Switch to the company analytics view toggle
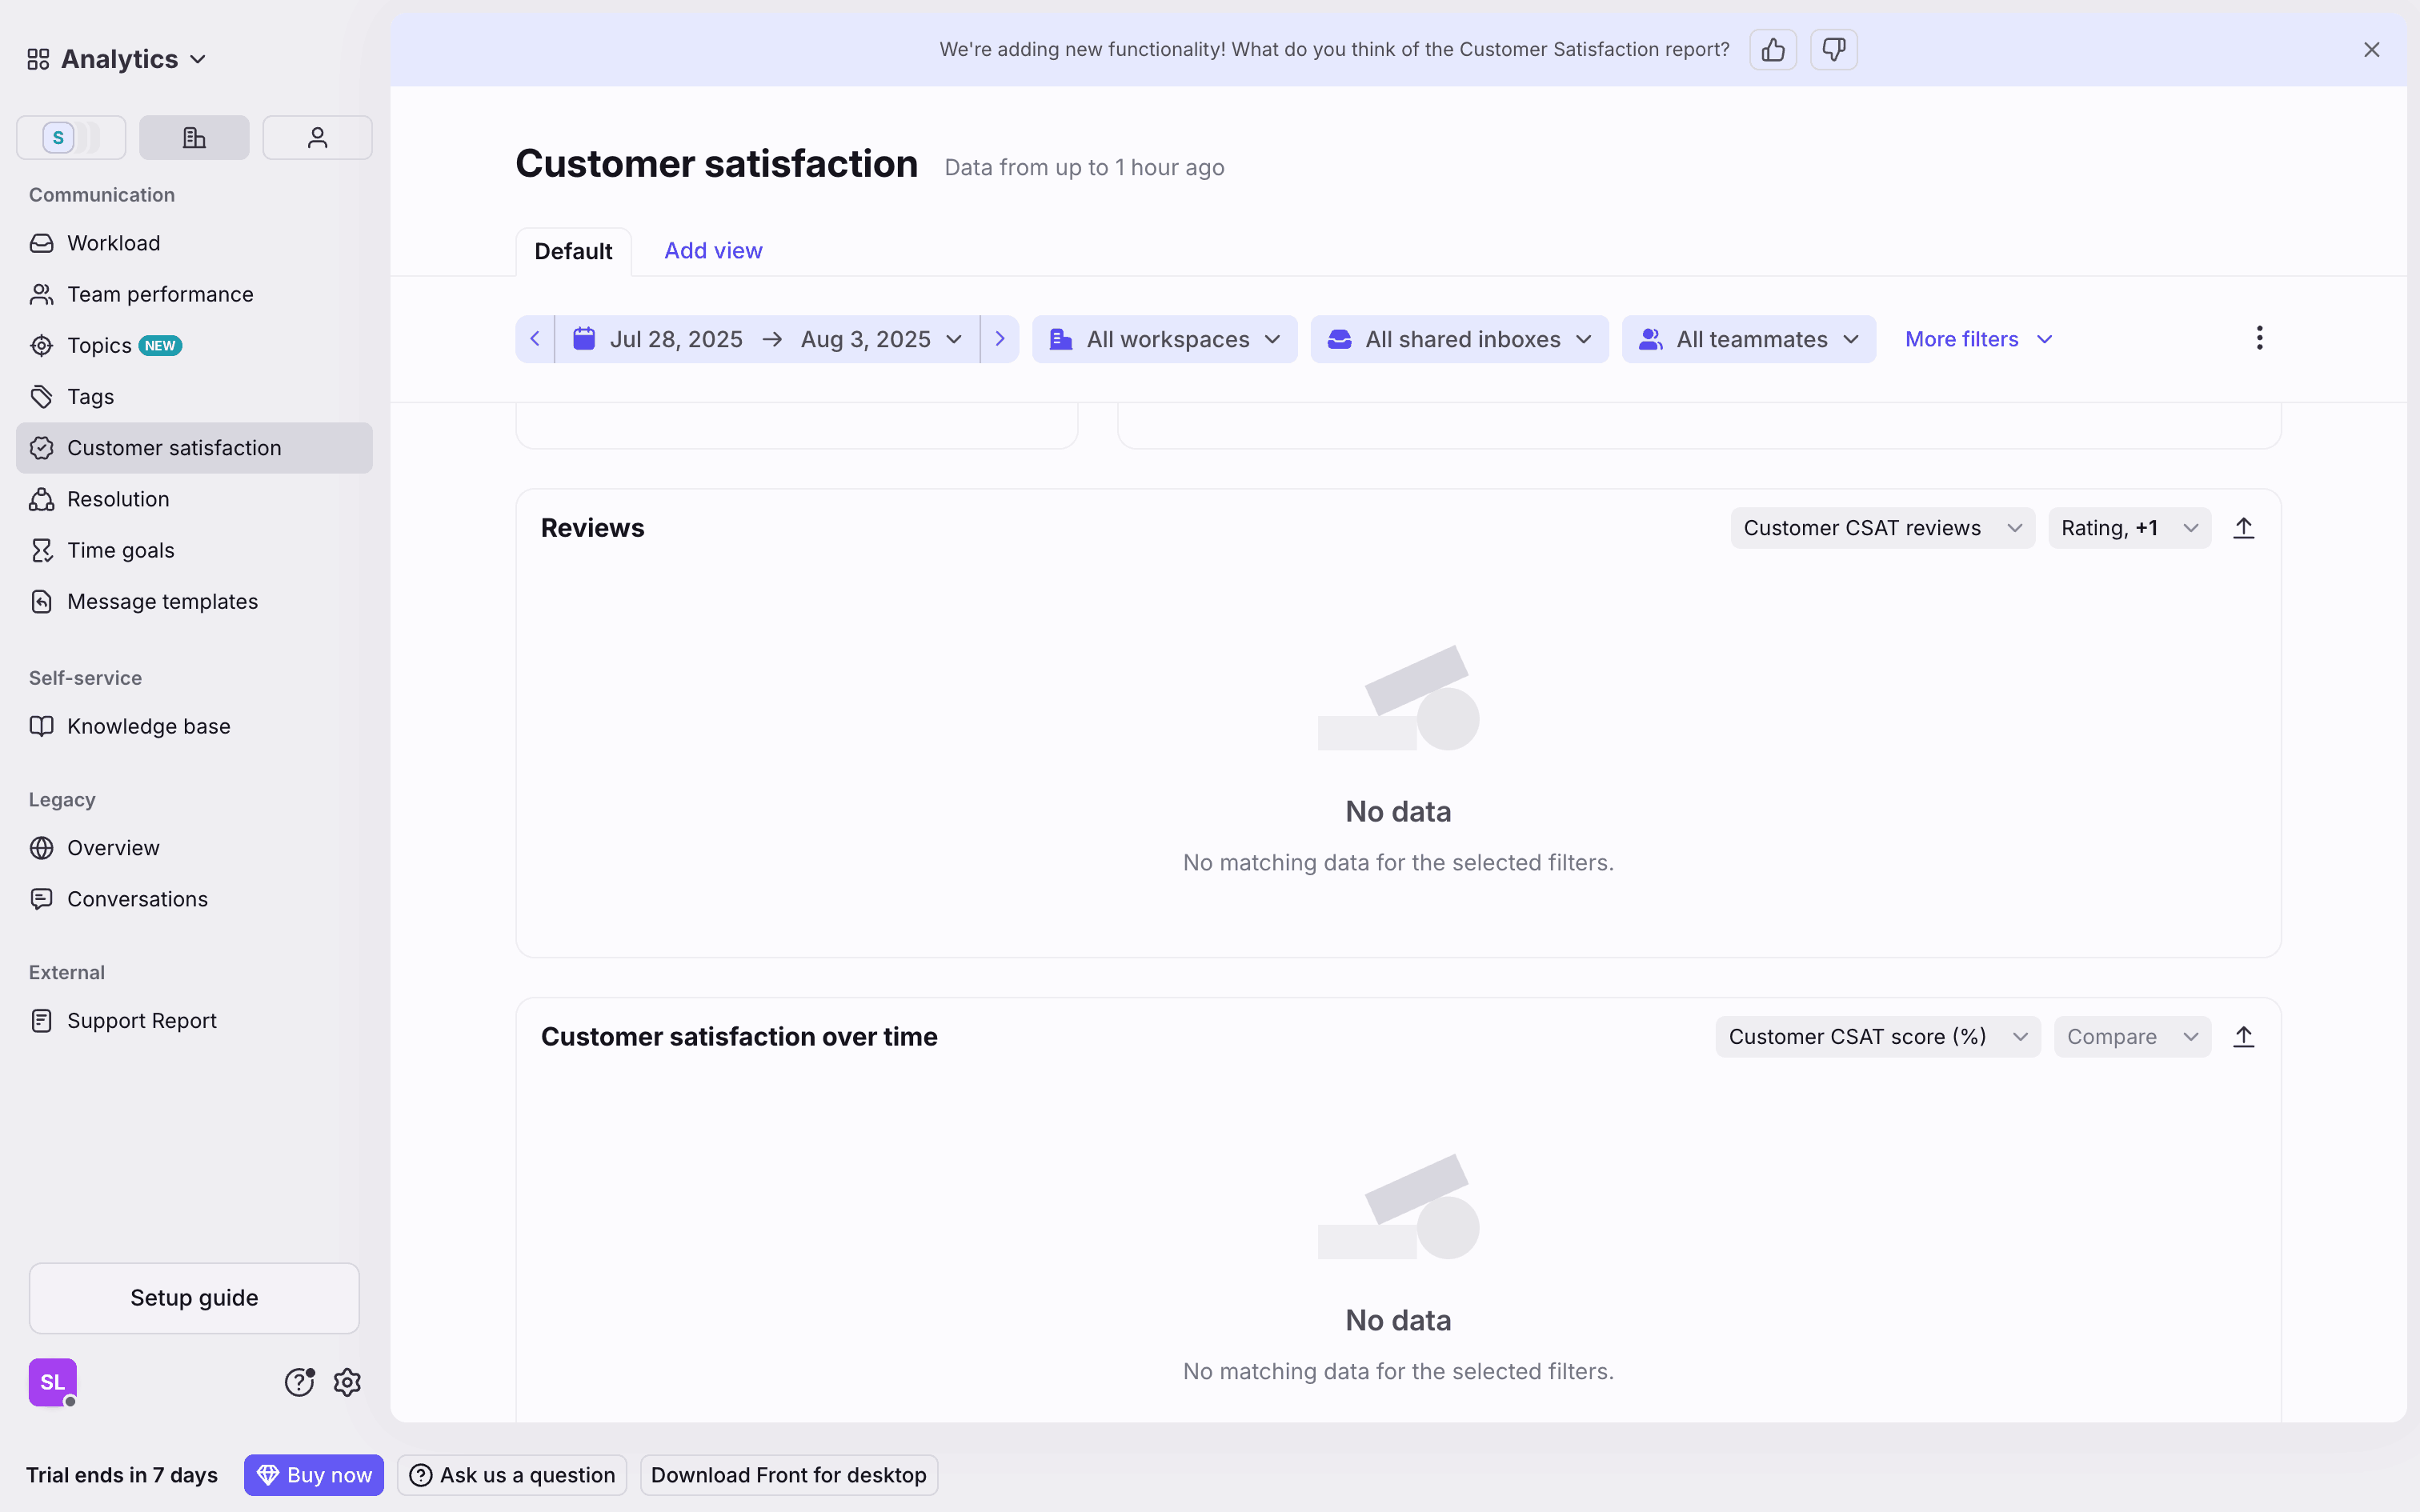Image resolution: width=2420 pixels, height=1512 pixels. tap(194, 138)
